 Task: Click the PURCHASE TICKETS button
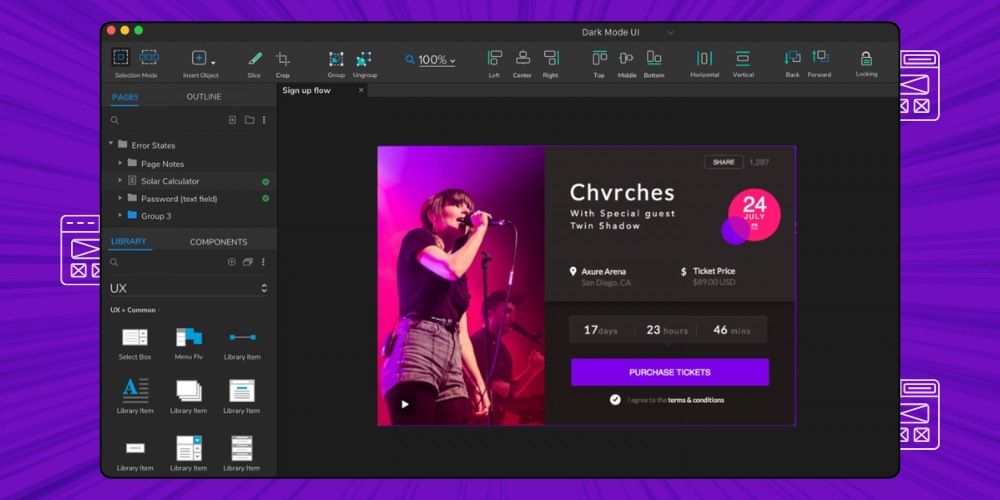tap(670, 372)
